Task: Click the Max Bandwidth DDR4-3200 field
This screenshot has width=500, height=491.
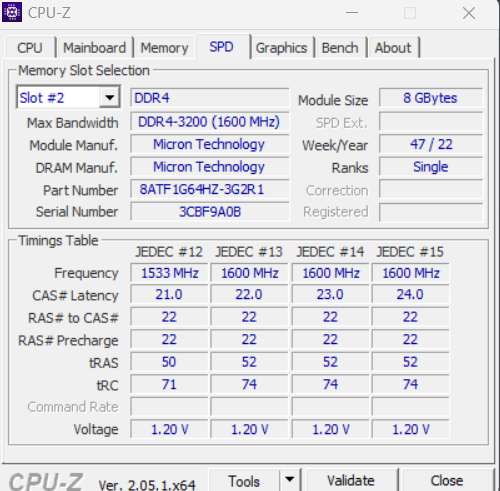Action: (x=210, y=122)
